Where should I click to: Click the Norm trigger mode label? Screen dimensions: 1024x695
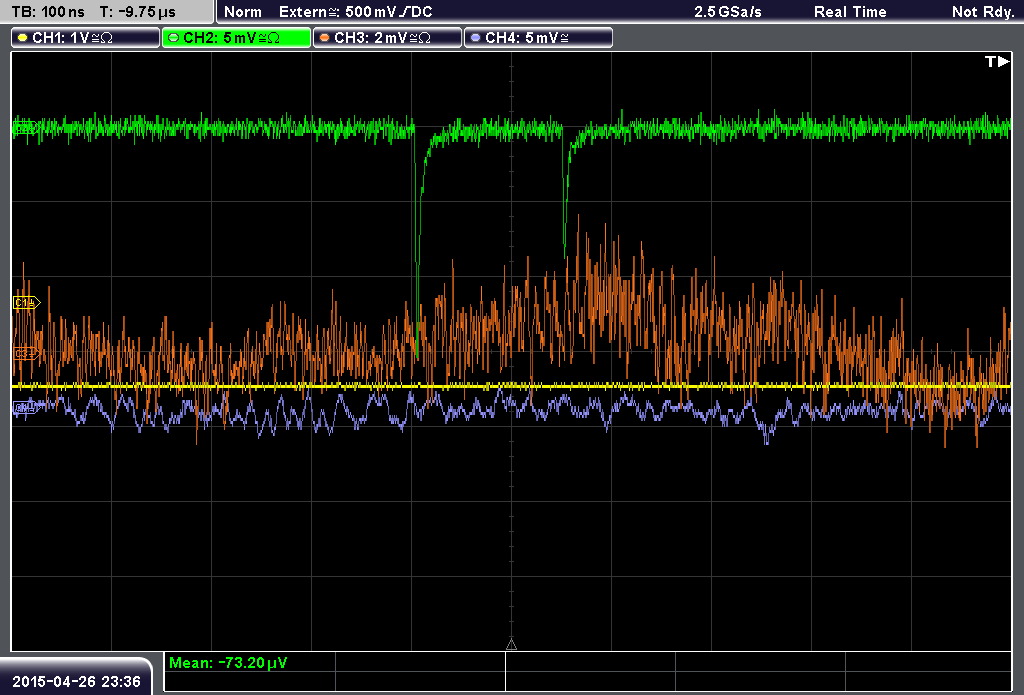click(242, 12)
